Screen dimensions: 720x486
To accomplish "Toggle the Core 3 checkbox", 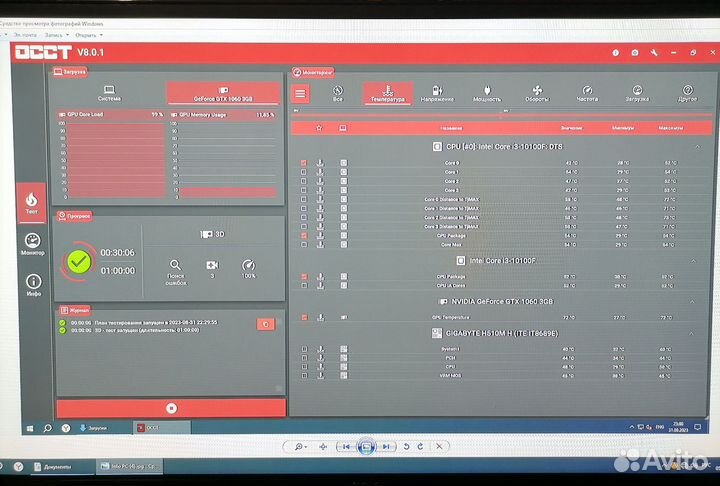I will click(x=304, y=190).
